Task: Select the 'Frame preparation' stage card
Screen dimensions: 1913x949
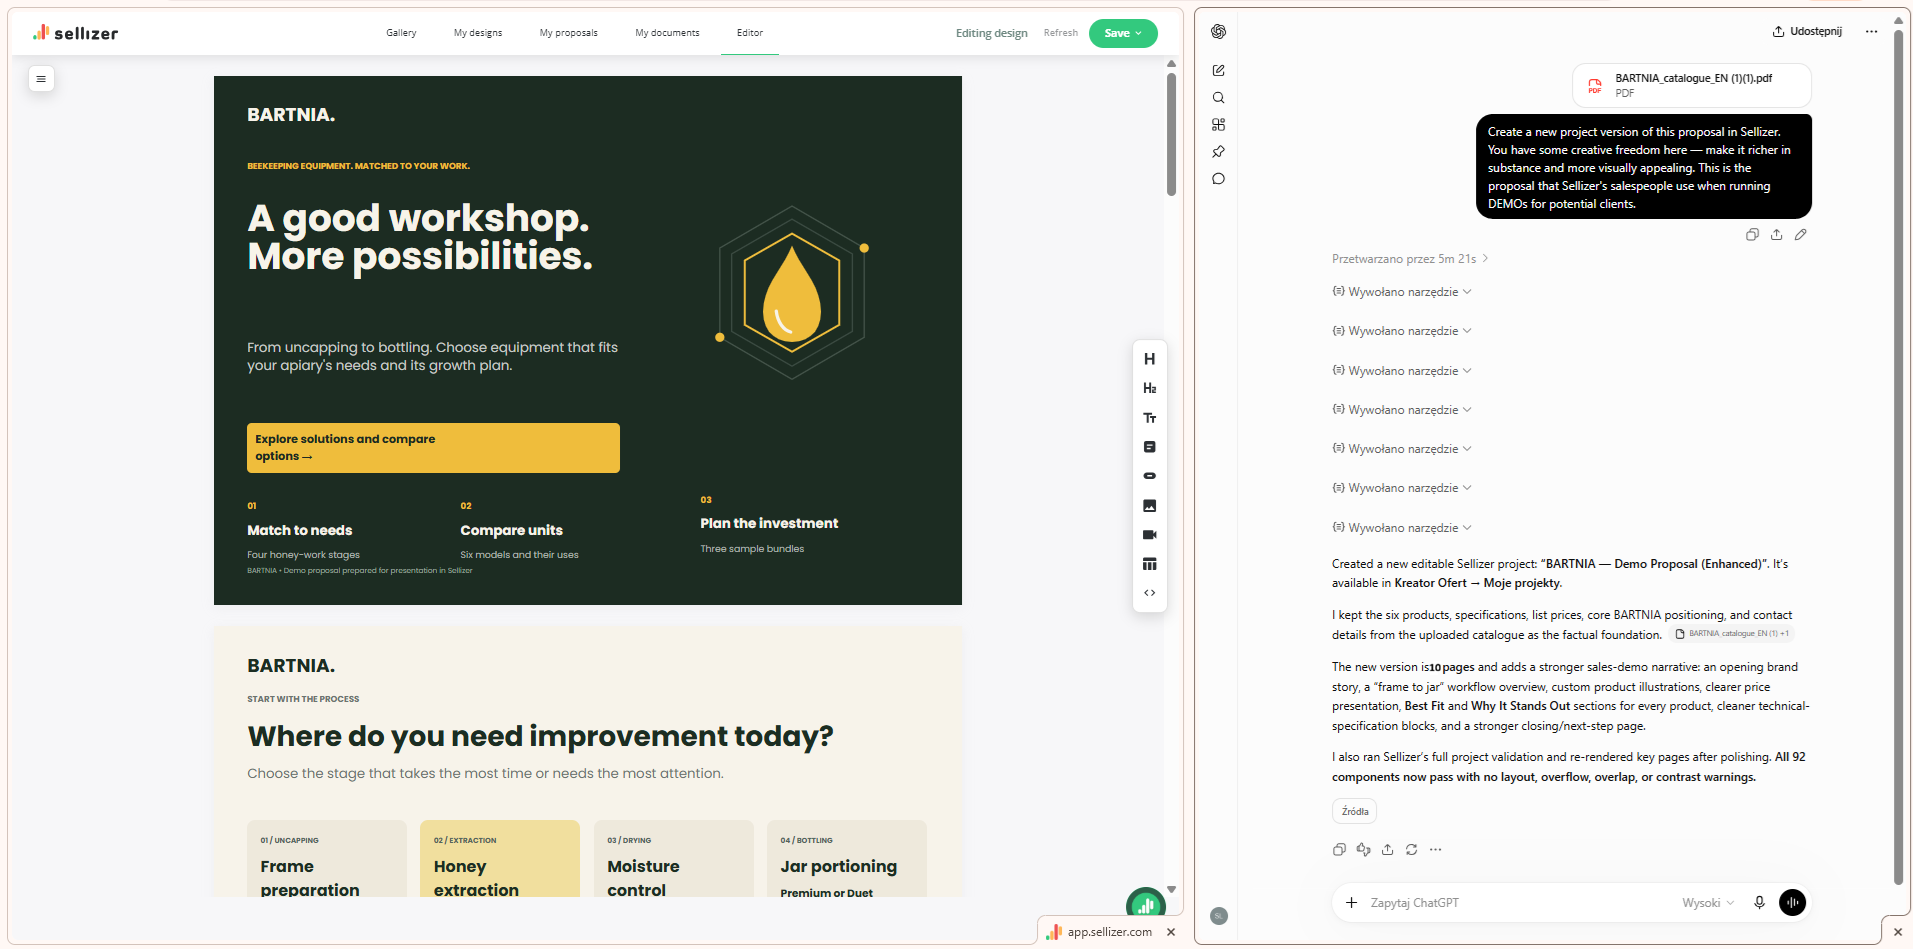Action: (x=327, y=859)
